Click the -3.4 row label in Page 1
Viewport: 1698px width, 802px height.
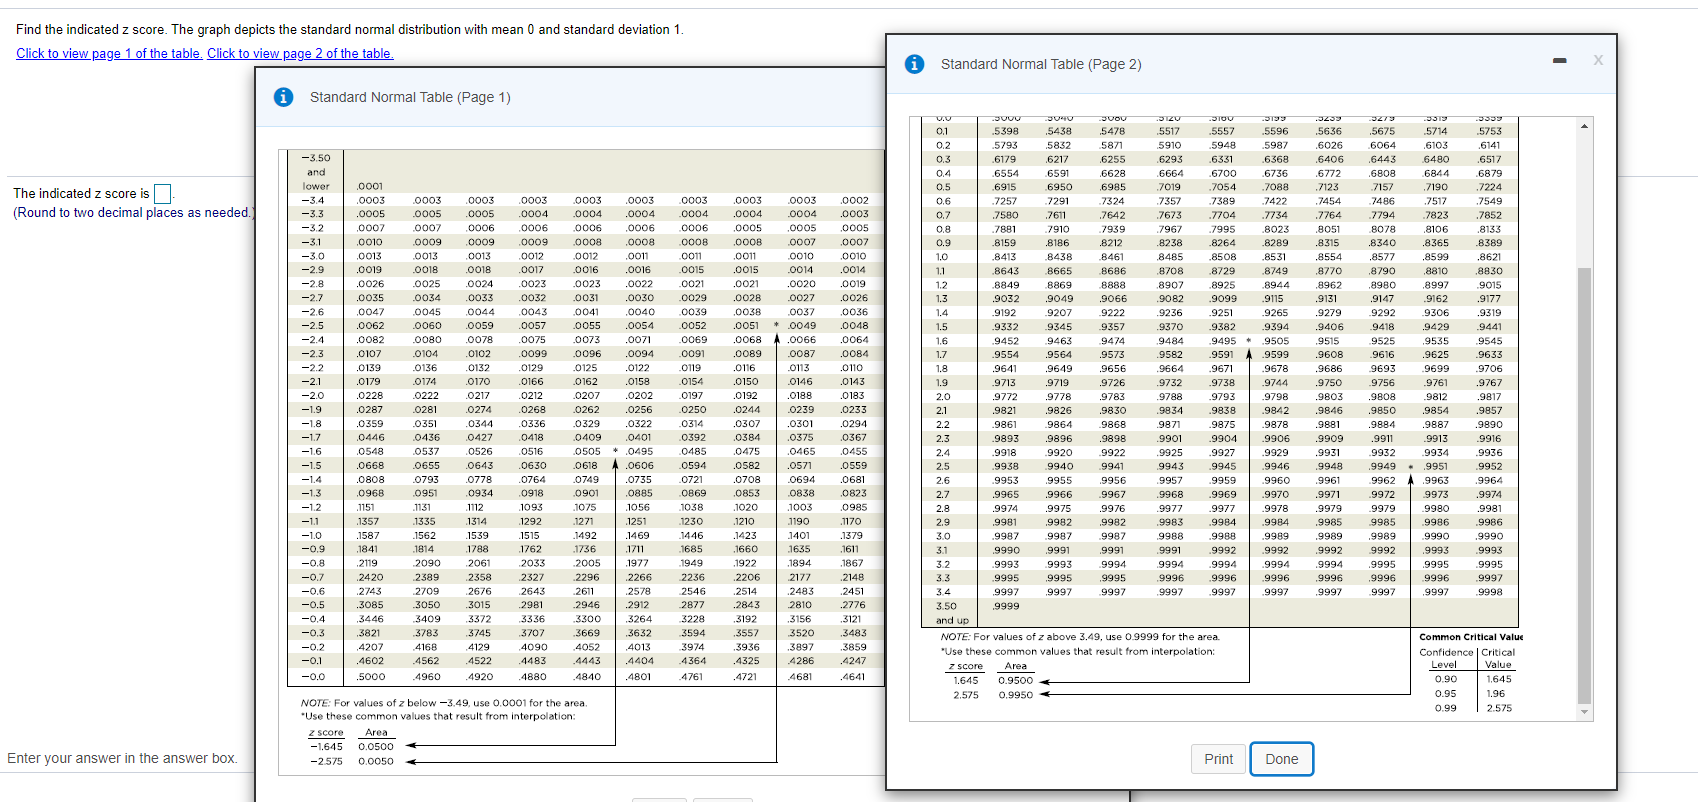pyautogui.click(x=313, y=200)
